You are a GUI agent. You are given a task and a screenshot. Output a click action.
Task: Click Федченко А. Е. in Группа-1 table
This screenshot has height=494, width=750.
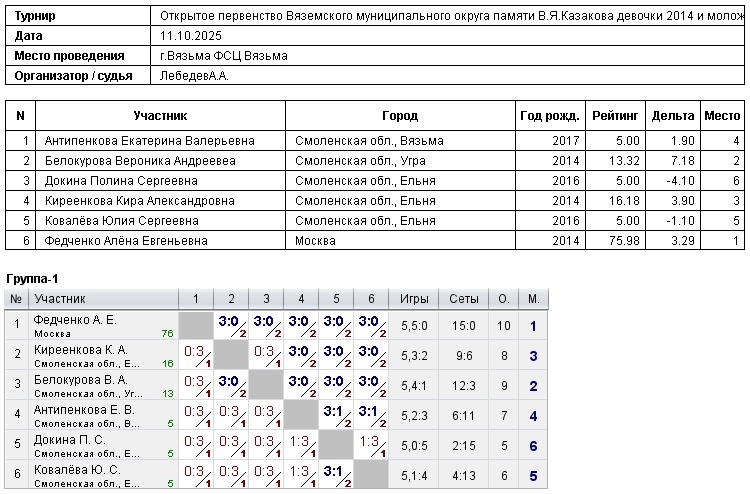76,320
